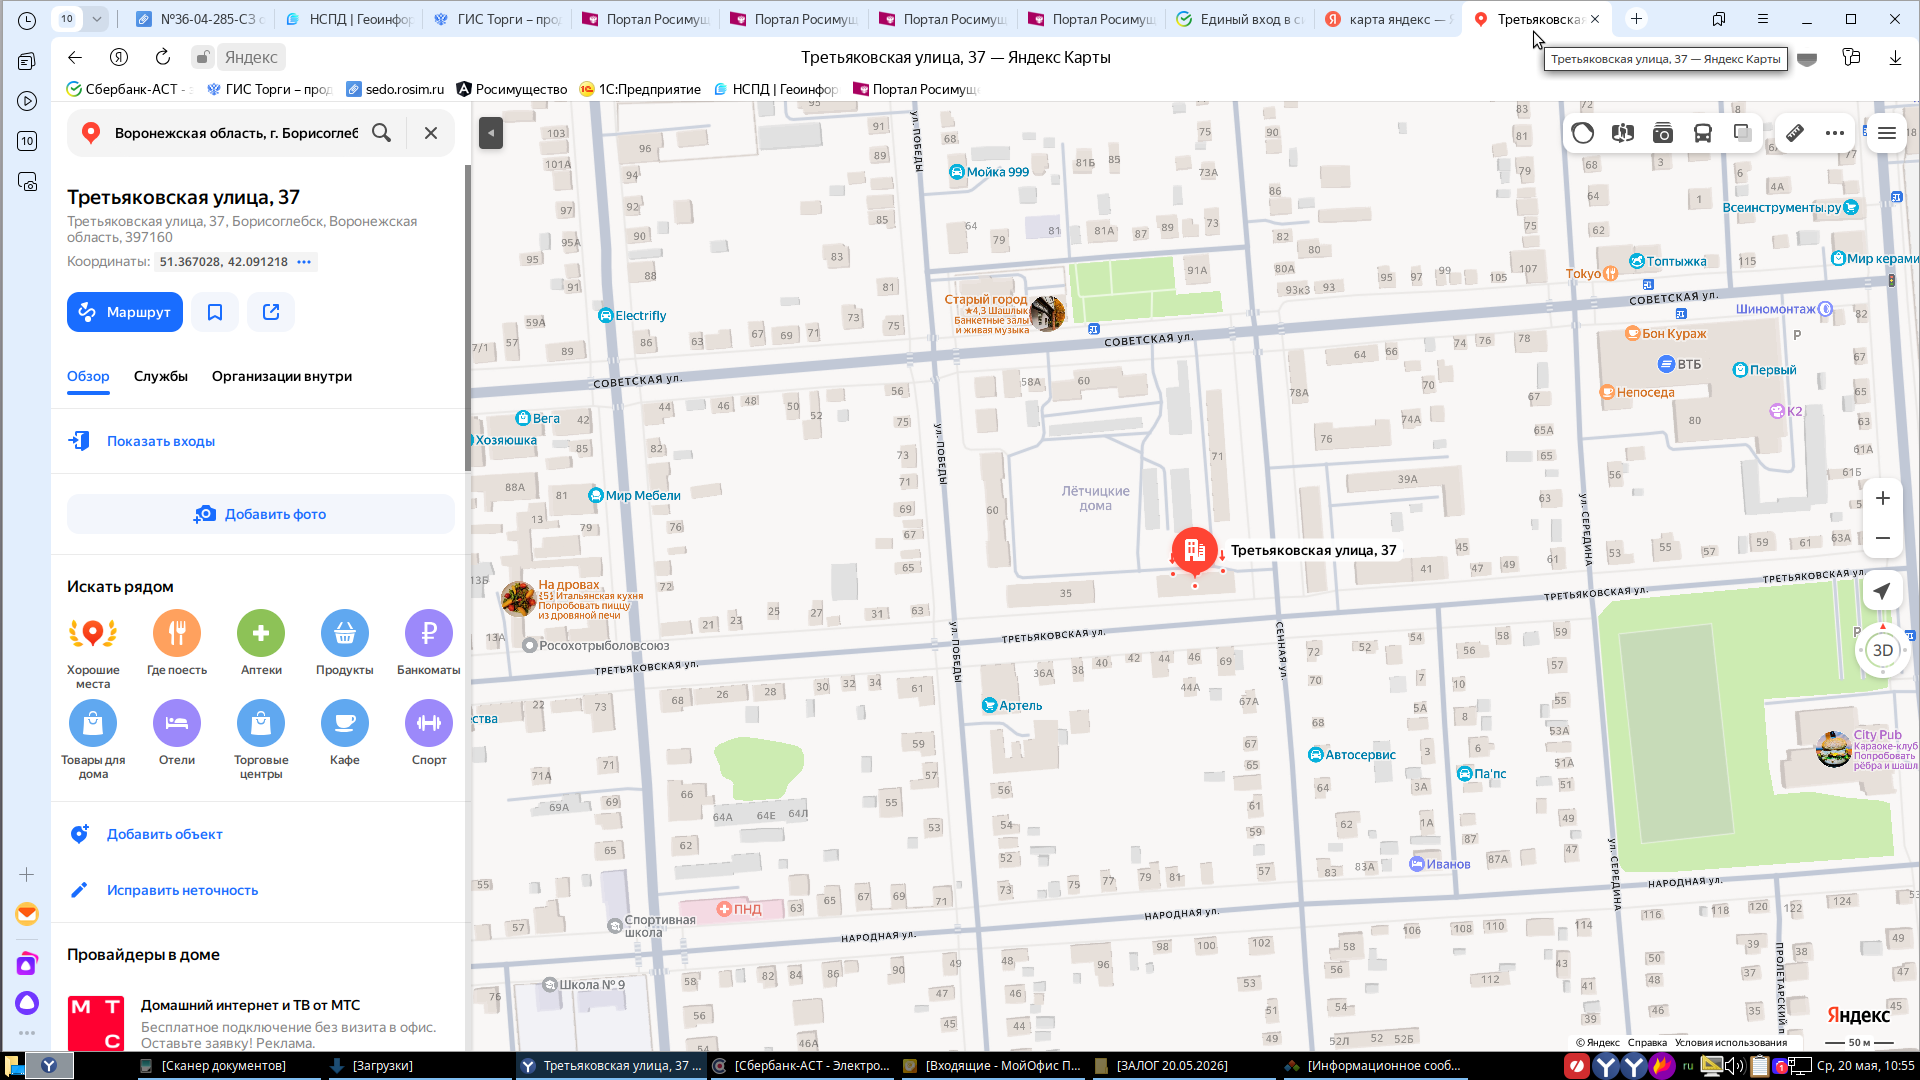Screen dimensions: 1920x1080
Task: Toggle map layers type button
Action: click(x=1742, y=133)
